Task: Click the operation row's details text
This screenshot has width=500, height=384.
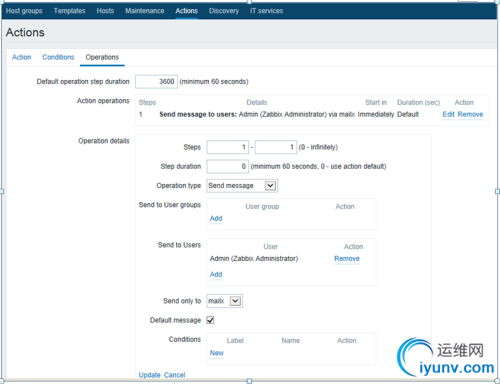Action: [257, 114]
